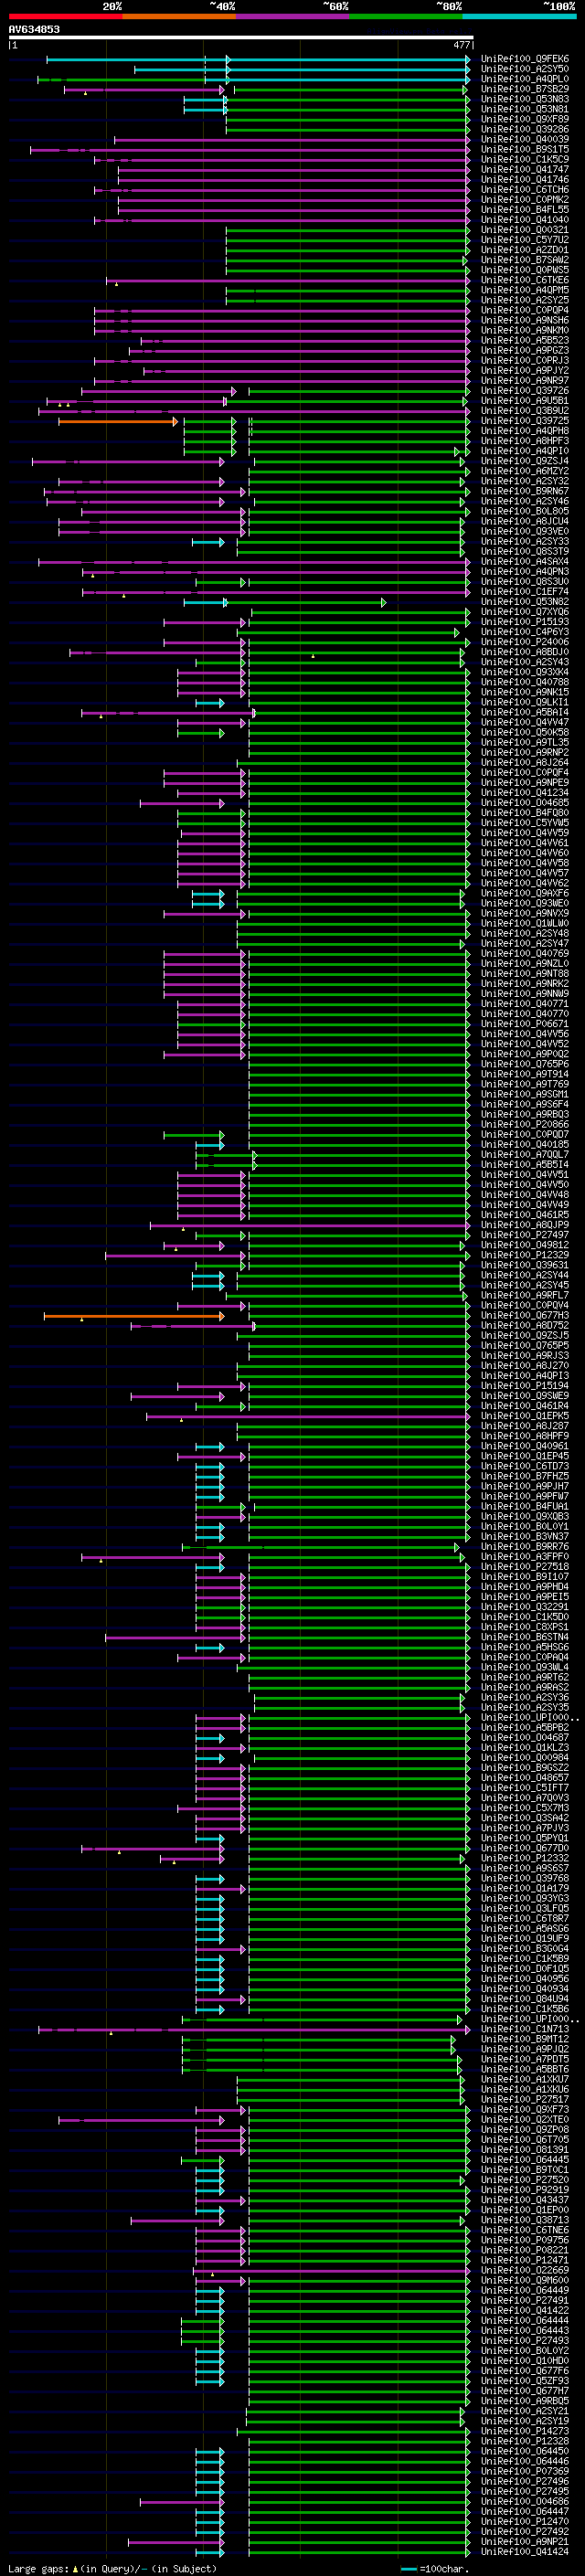Select hit label UniRef100_Q9SWE9
The image size is (585, 2576).
(x=525, y=1396)
